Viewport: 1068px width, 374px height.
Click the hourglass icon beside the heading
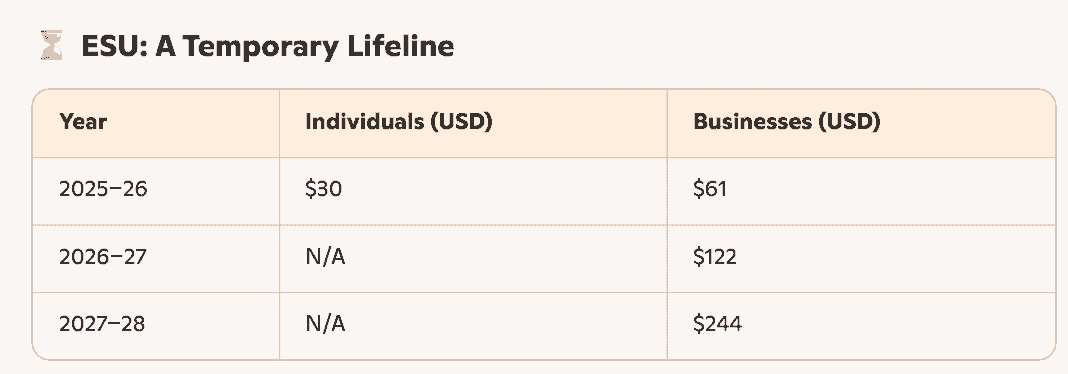[51, 46]
